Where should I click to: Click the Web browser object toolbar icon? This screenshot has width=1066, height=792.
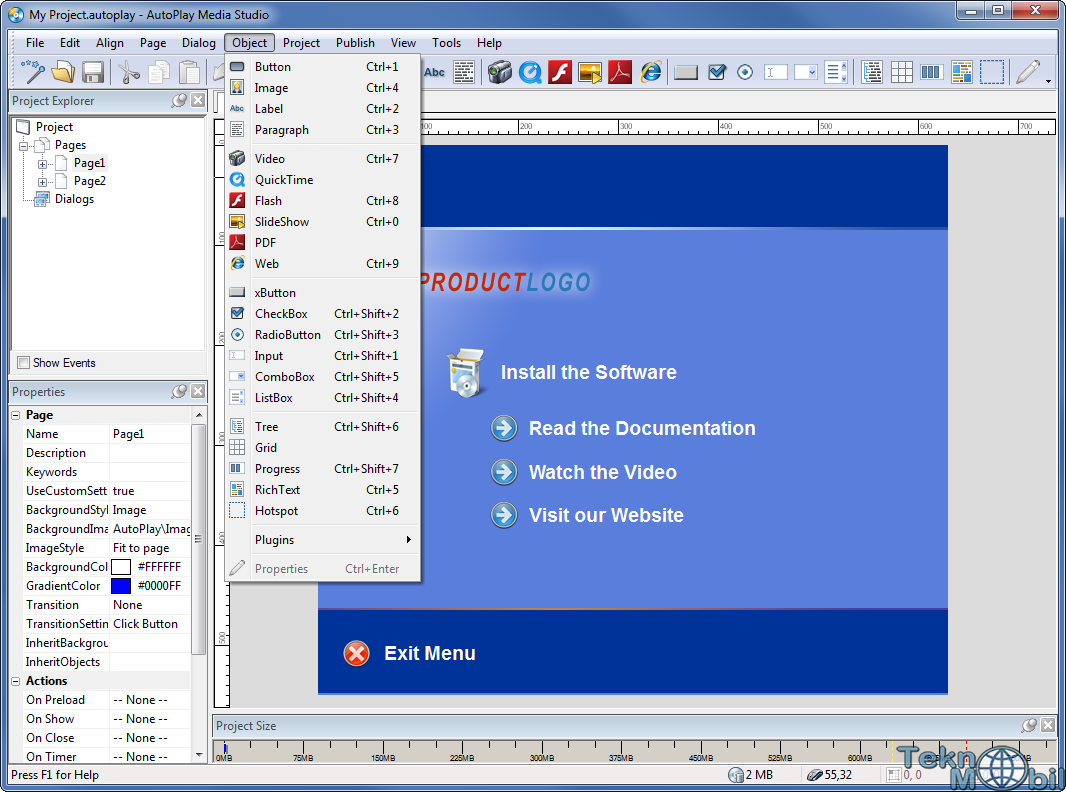tap(651, 72)
